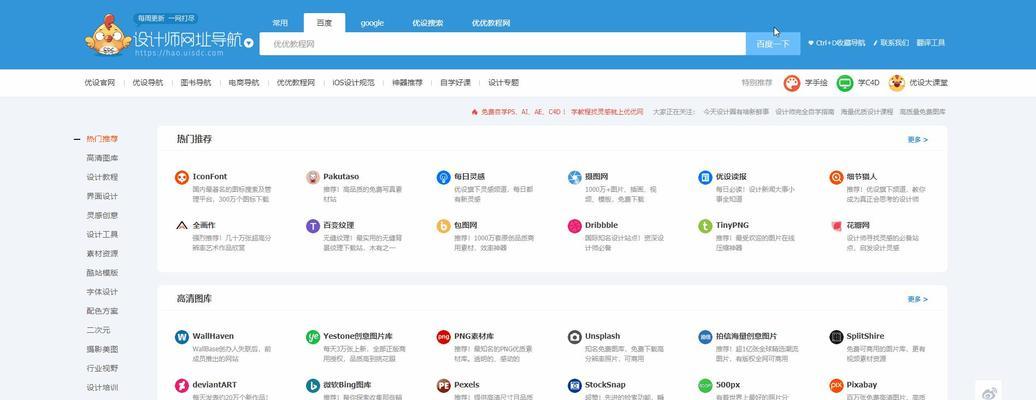Select 素材资源 in the left sidebar
Screen dimensions: 1036x400
click(102, 254)
